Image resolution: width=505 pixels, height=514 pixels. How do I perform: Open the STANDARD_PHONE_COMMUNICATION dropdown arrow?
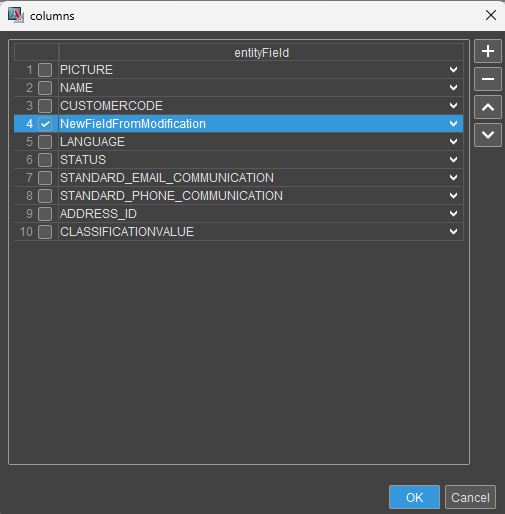point(453,196)
